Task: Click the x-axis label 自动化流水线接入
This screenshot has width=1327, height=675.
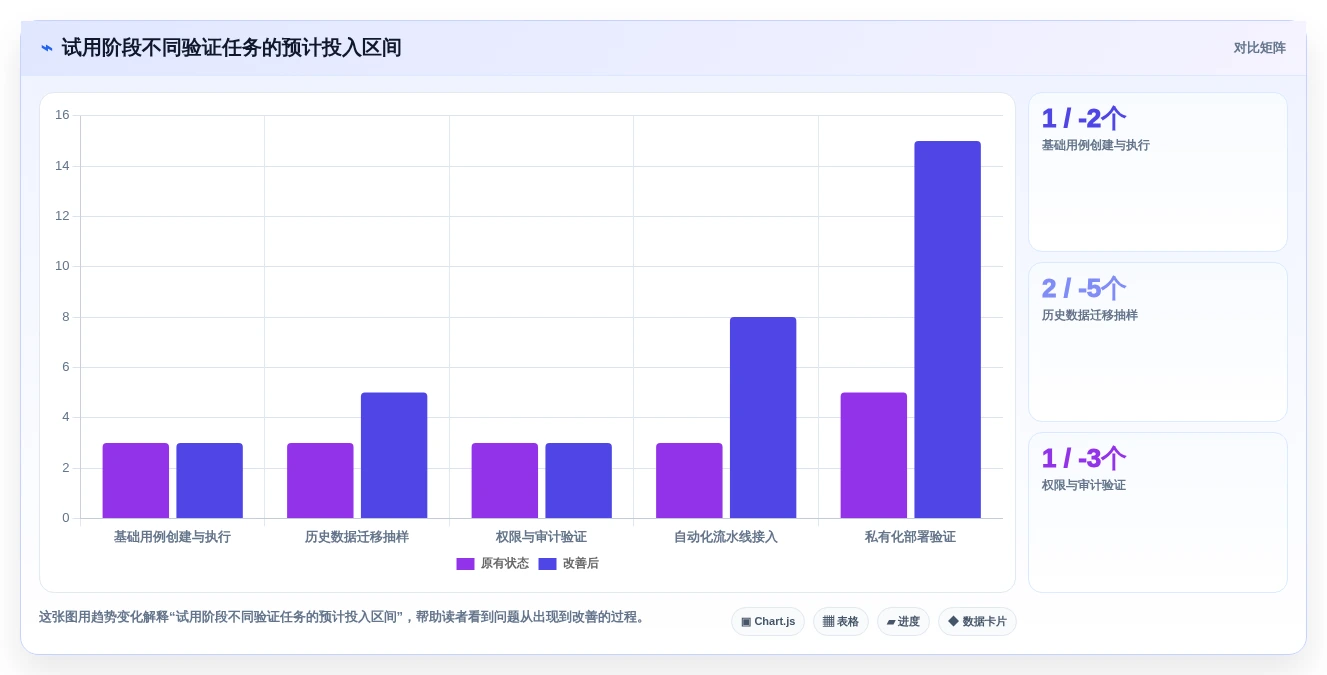Action: (x=726, y=537)
